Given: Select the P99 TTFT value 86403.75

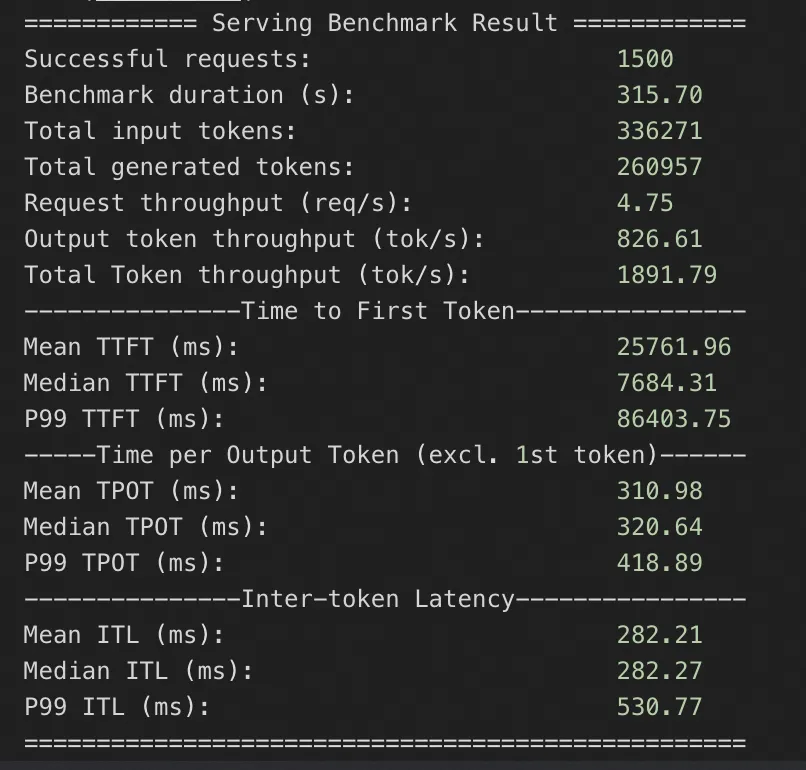Looking at the screenshot, I should pos(673,419).
